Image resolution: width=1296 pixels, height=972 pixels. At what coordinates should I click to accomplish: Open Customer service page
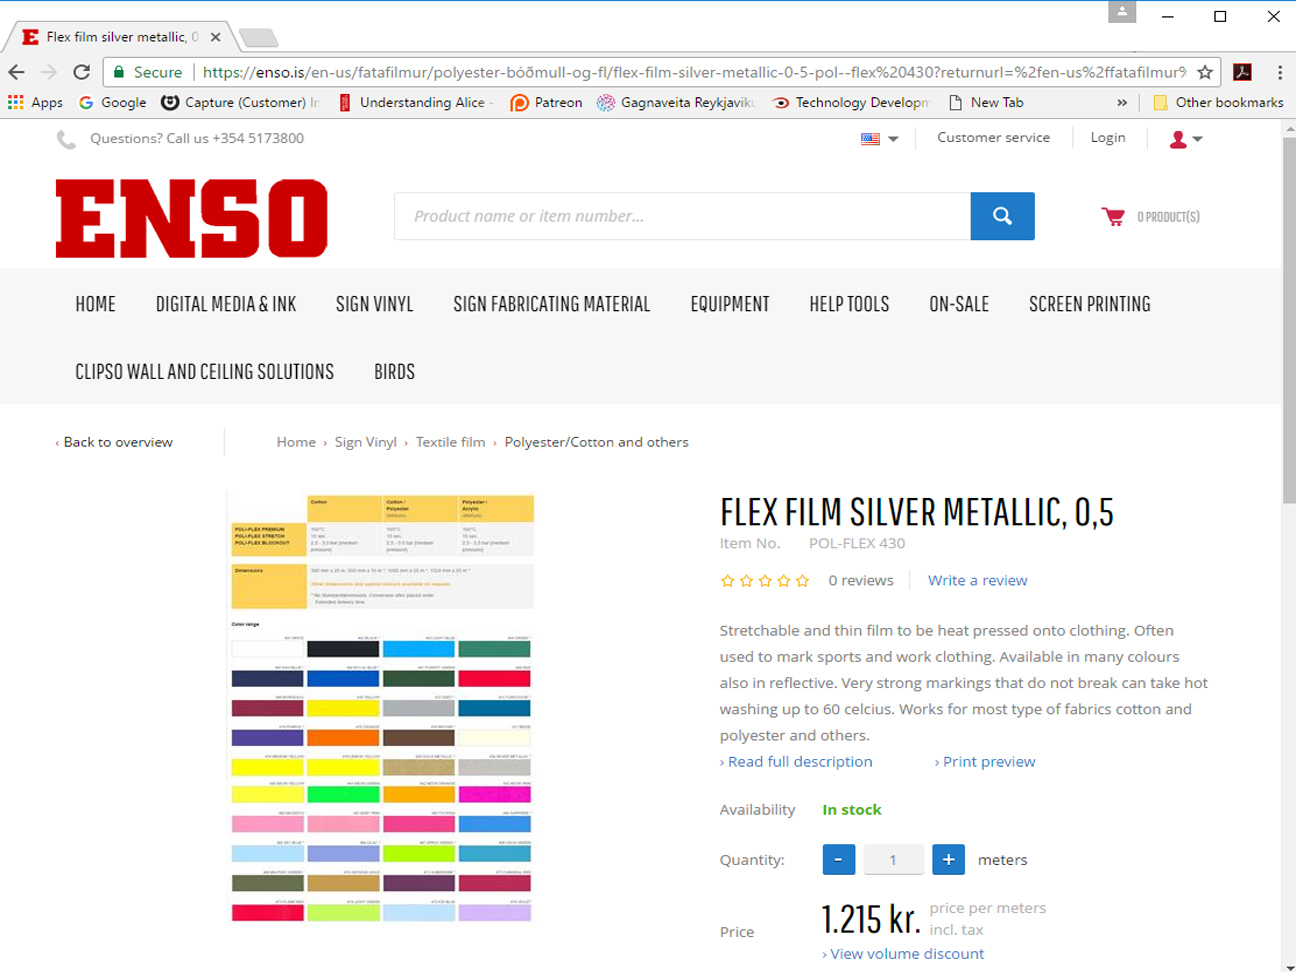[993, 138]
